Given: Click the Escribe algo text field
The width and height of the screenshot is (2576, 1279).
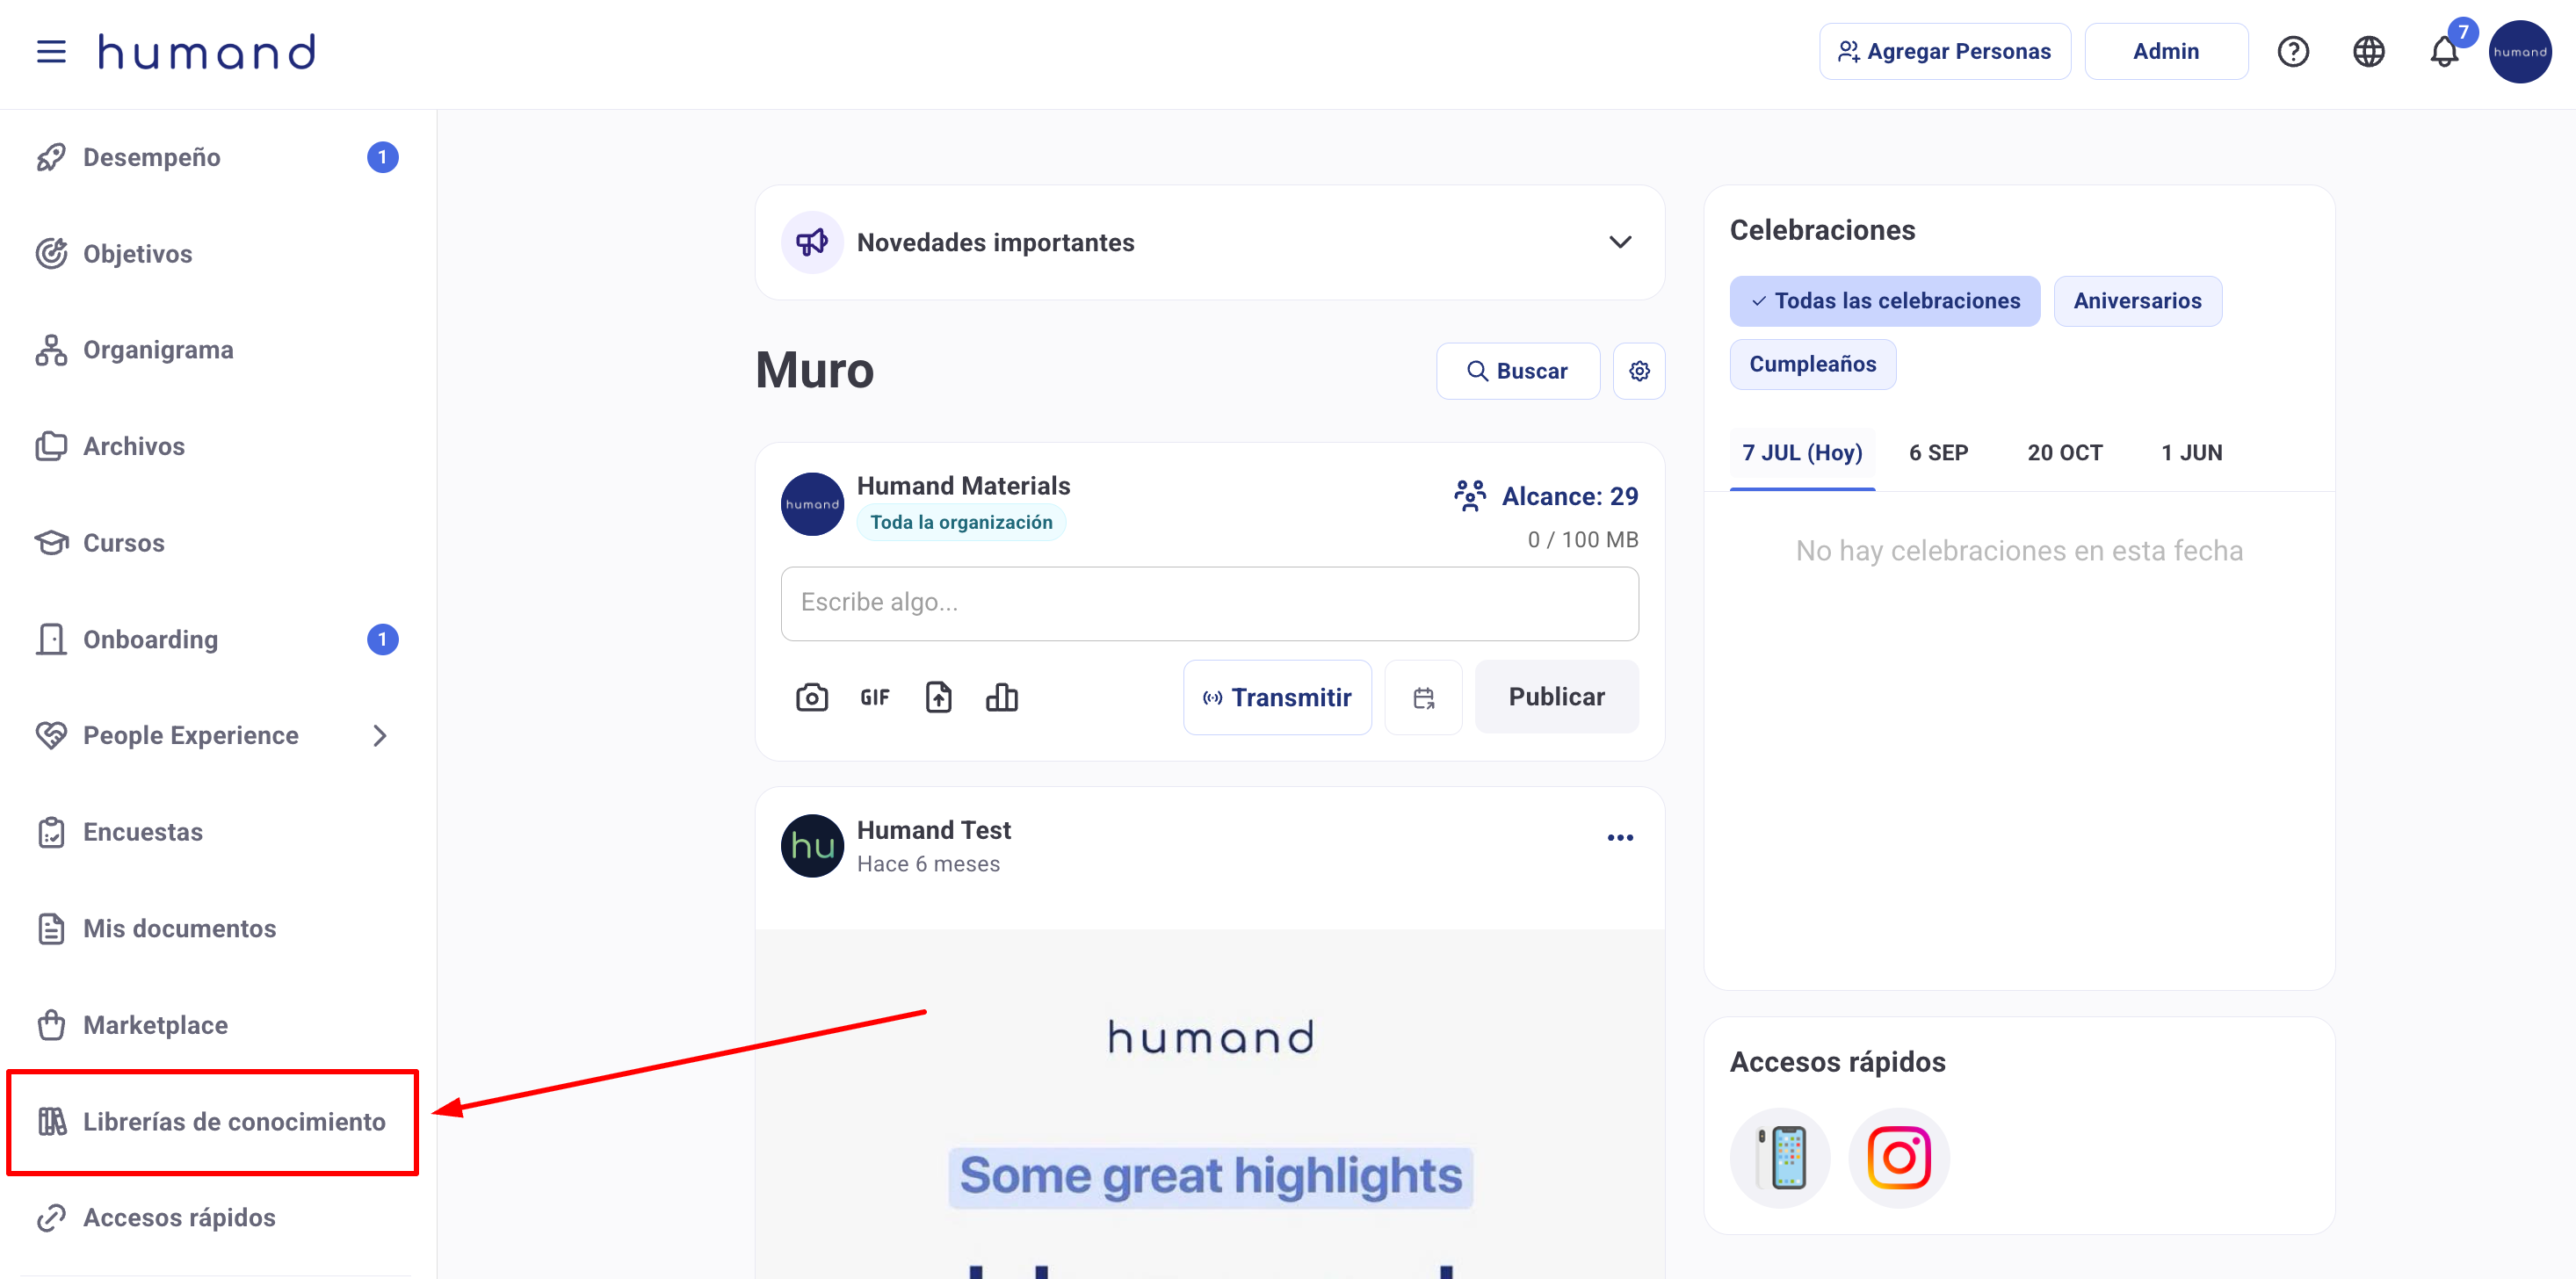Looking at the screenshot, I should tap(1209, 603).
